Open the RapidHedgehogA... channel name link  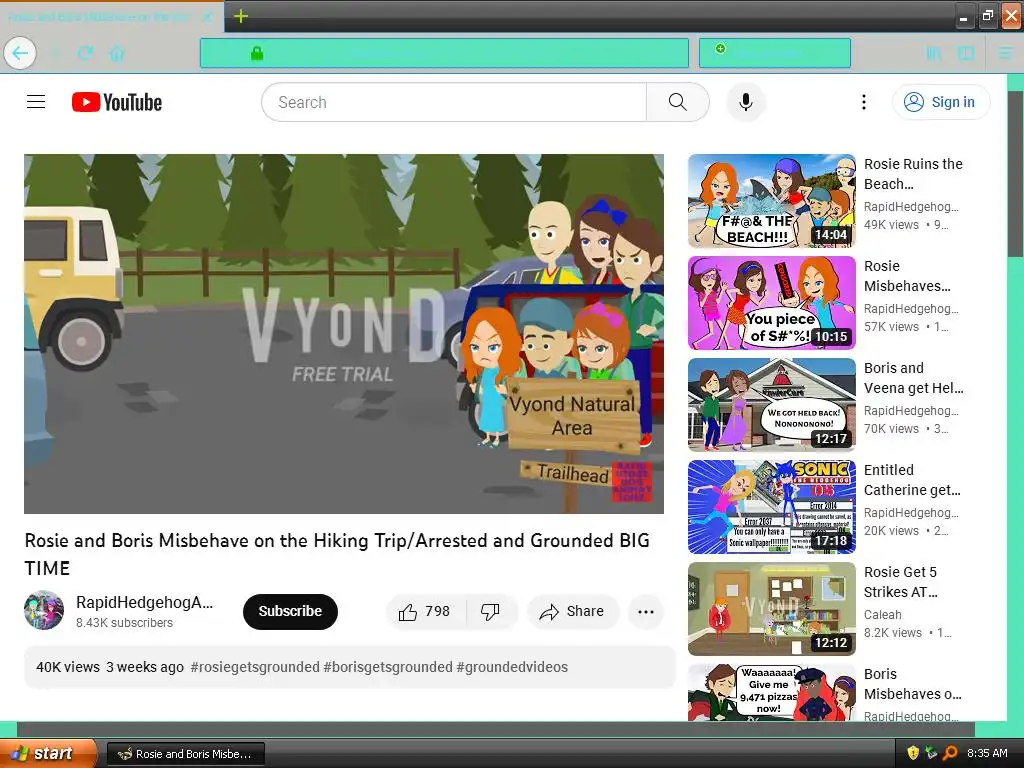[x=144, y=602]
